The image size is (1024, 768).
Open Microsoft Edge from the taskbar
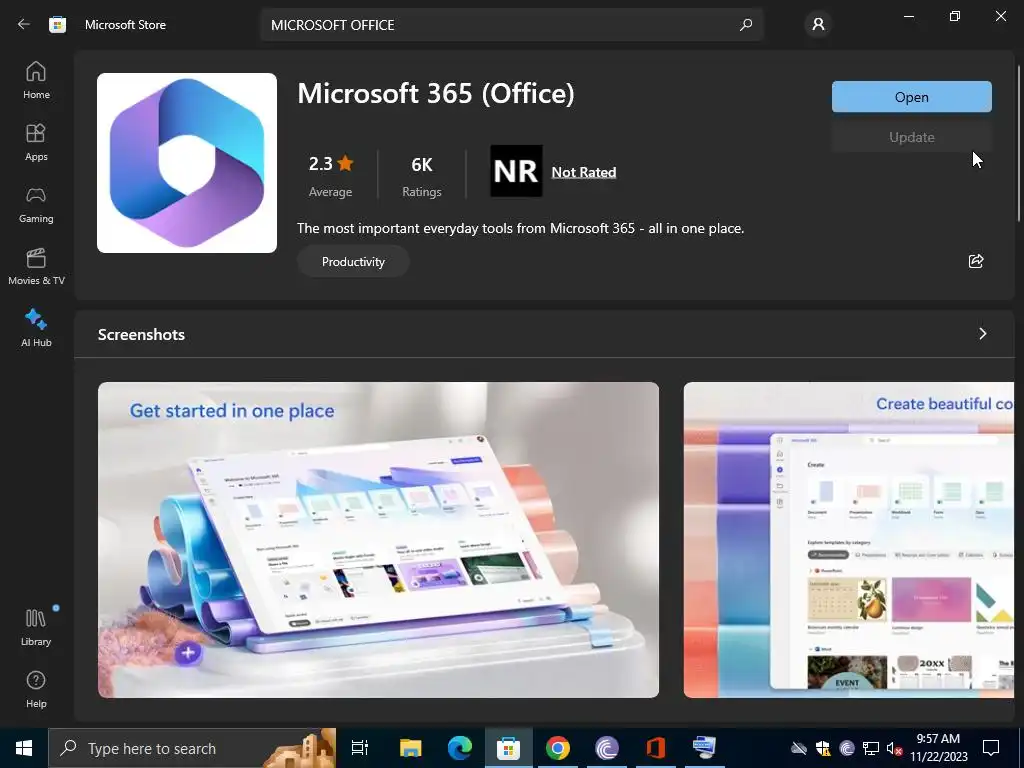tap(460, 748)
